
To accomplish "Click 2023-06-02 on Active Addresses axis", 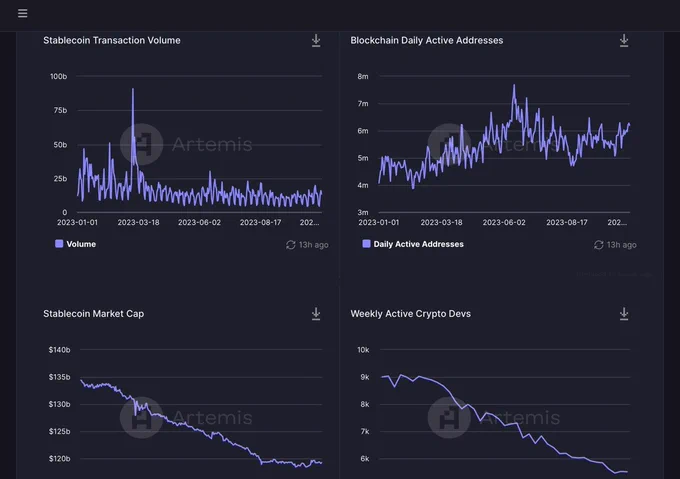I will [504, 222].
